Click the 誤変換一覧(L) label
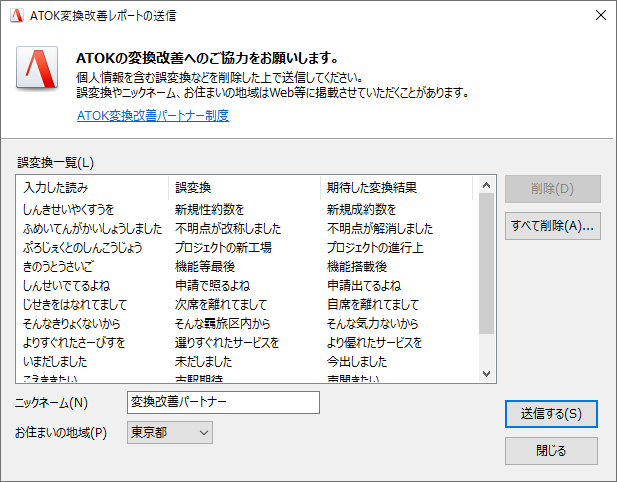The image size is (617, 482). point(55,163)
